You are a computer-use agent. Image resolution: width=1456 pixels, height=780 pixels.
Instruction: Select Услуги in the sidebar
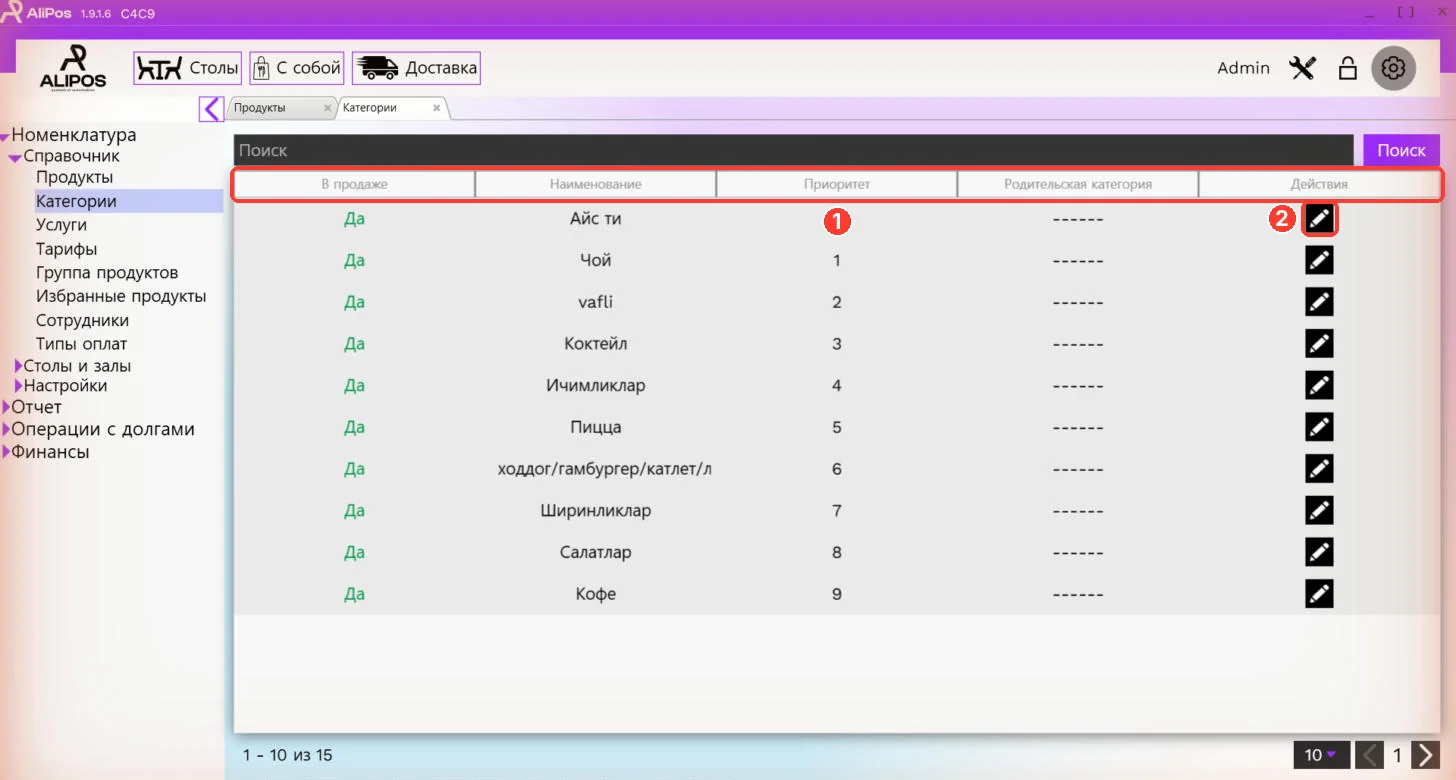(61, 225)
